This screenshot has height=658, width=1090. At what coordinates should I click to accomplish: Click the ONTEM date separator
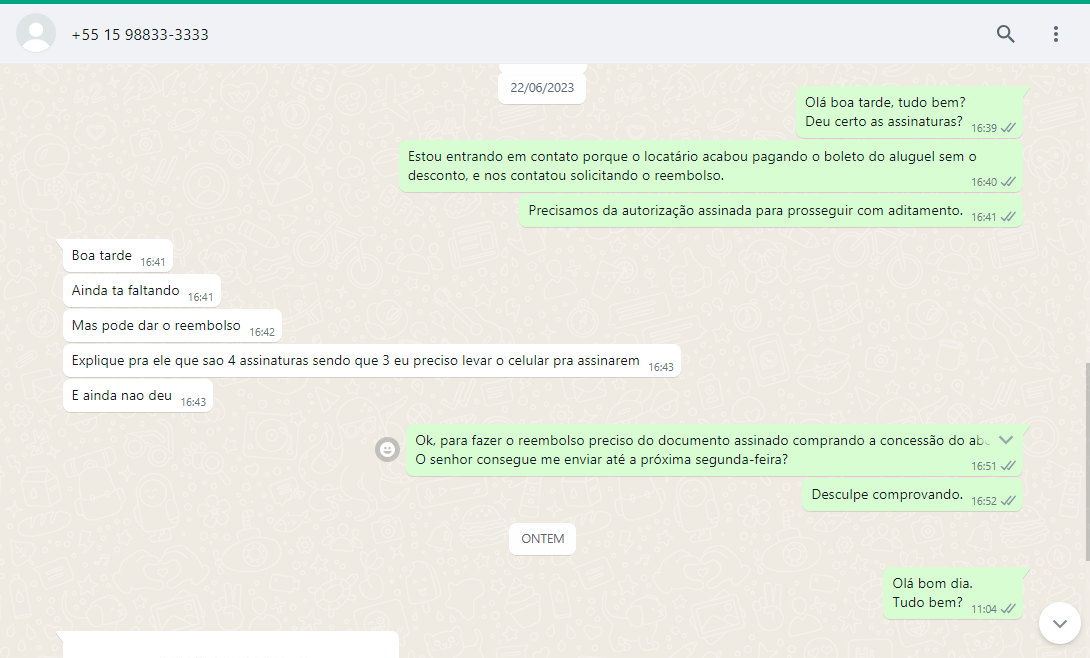tap(542, 538)
